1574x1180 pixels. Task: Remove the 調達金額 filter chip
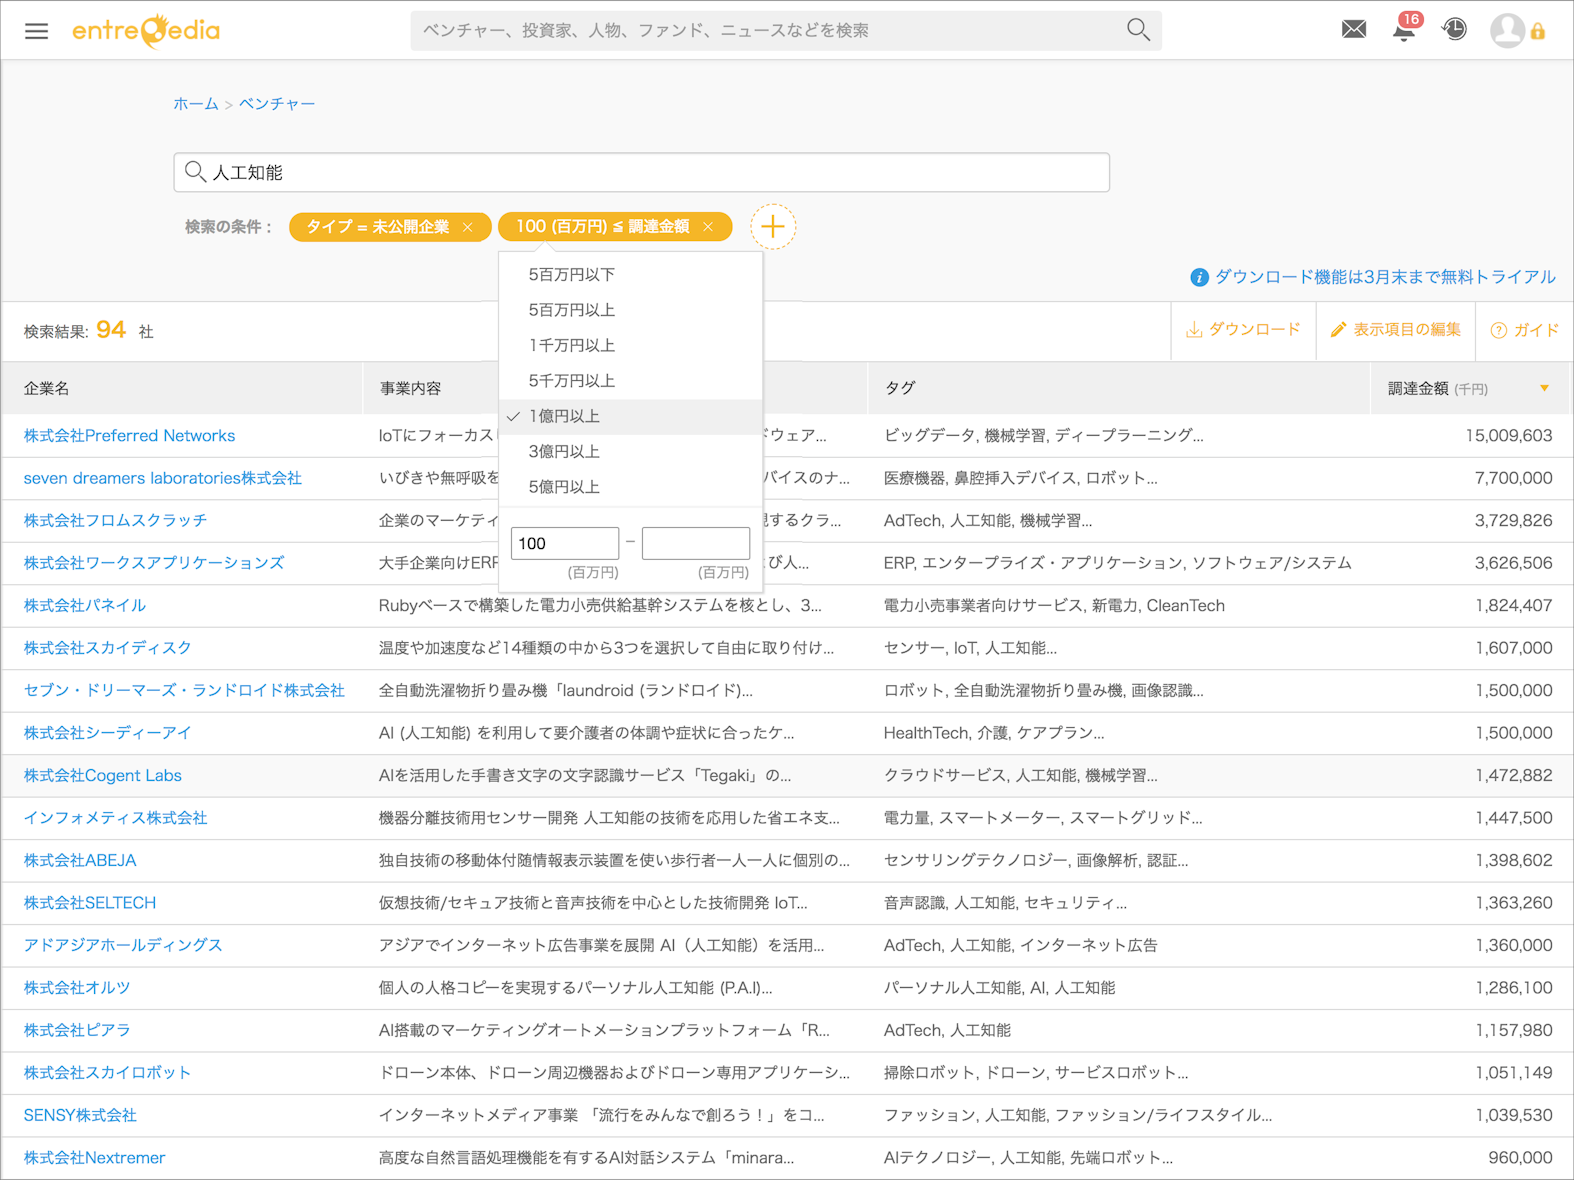point(709,228)
